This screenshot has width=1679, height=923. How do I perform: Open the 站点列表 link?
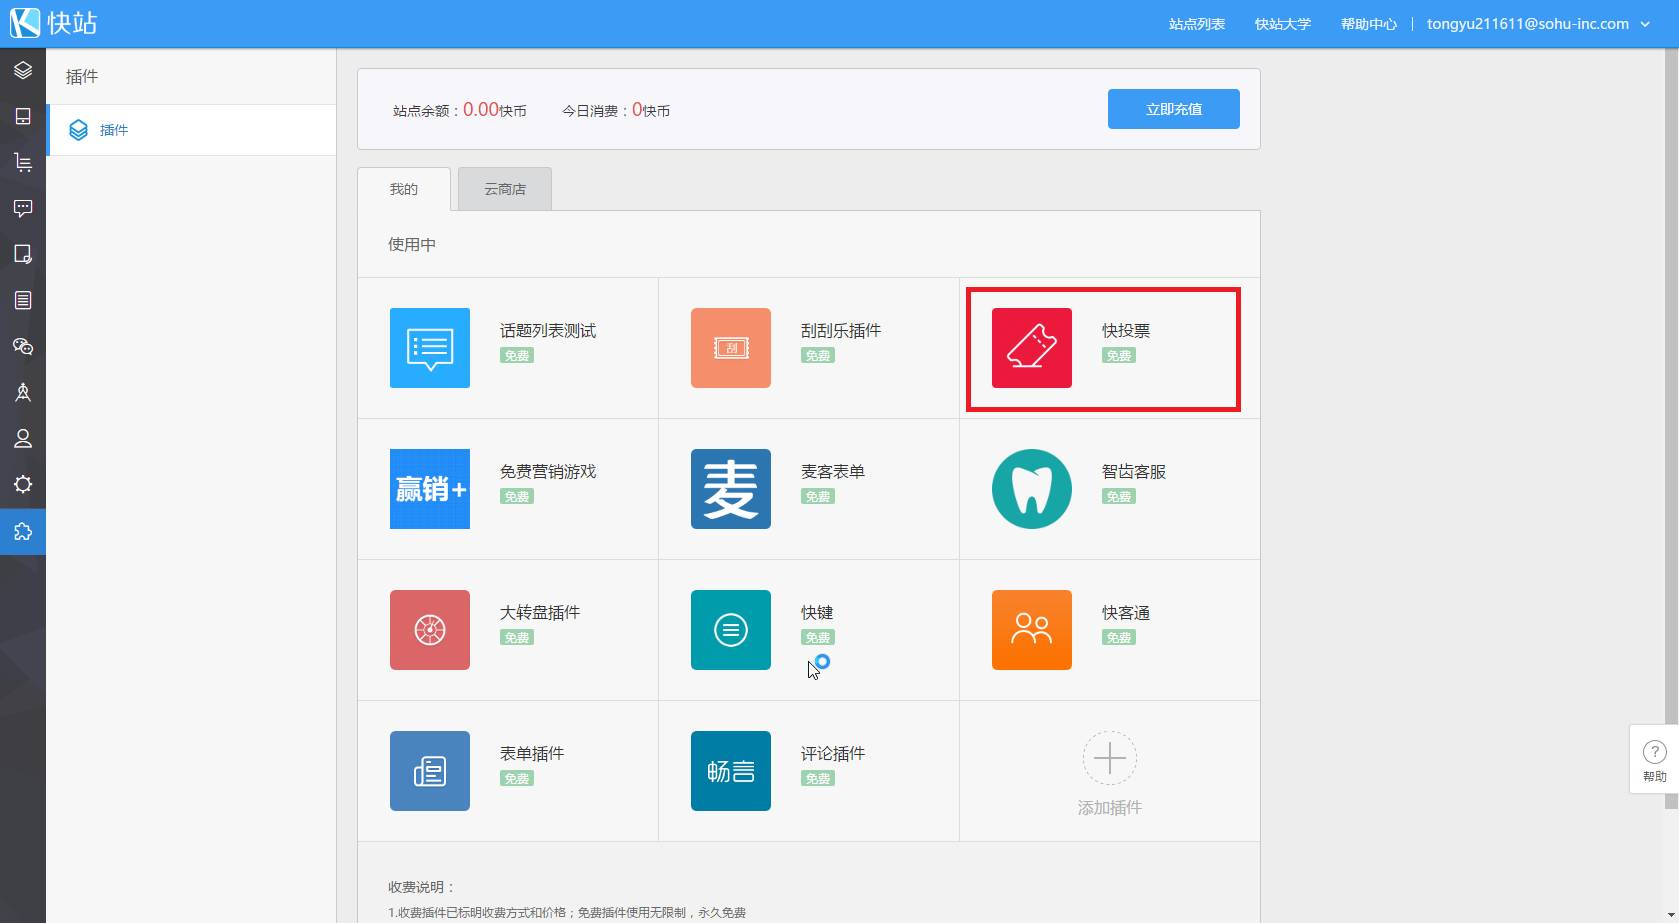(1197, 24)
